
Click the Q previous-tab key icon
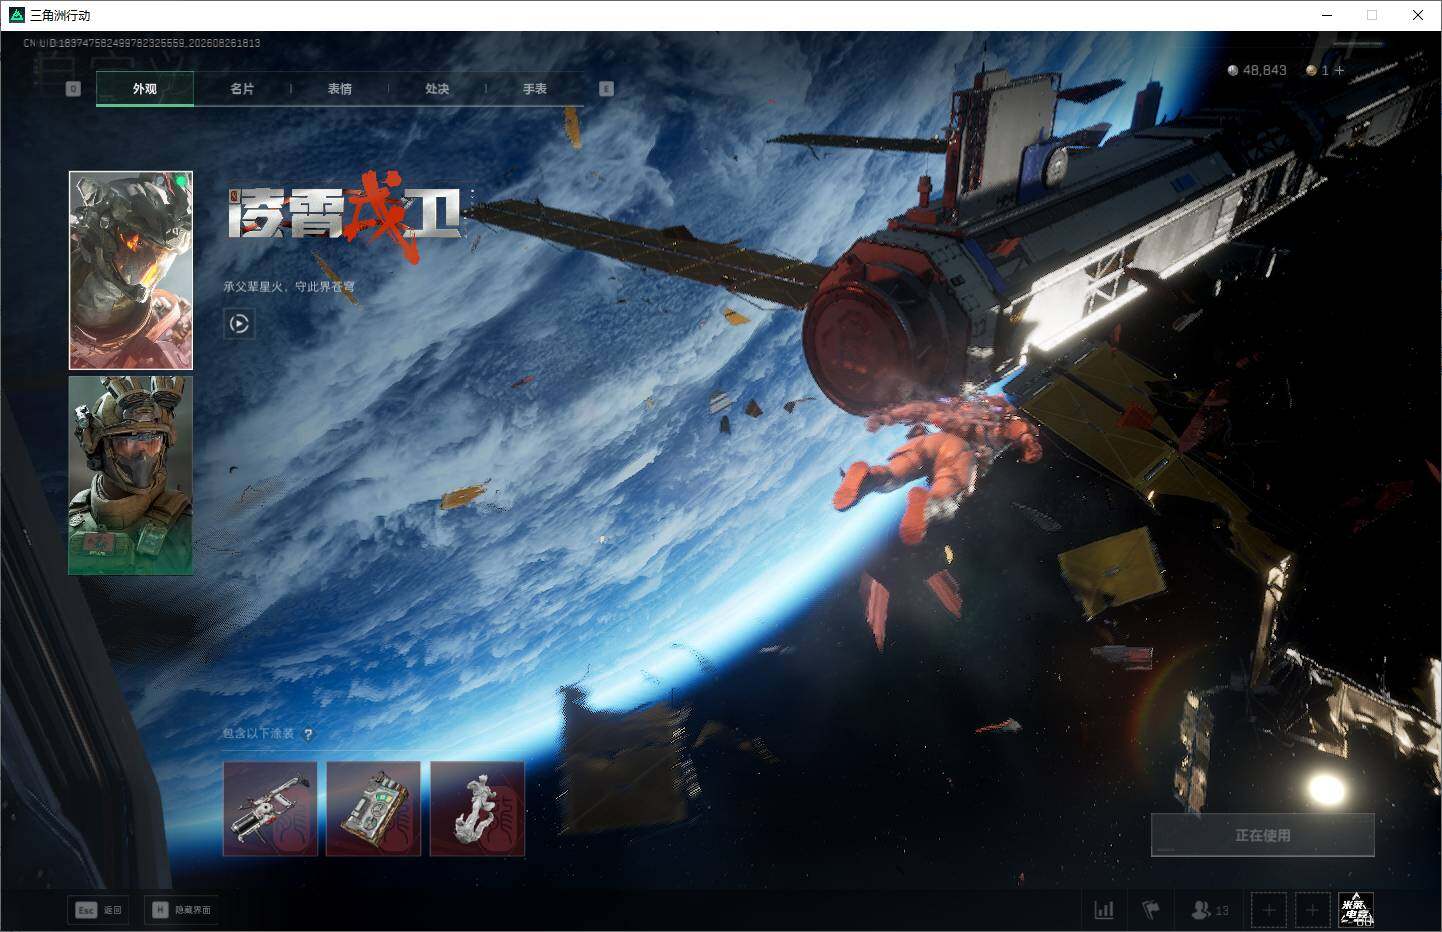coord(73,89)
